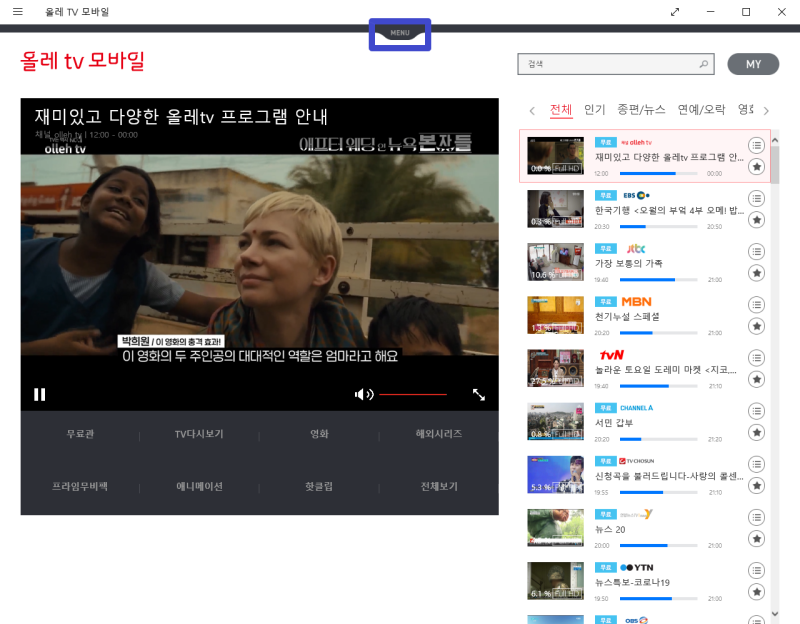Image resolution: width=800 pixels, height=624 pixels.
Task: Click the MY button at top right
Action: click(753, 63)
